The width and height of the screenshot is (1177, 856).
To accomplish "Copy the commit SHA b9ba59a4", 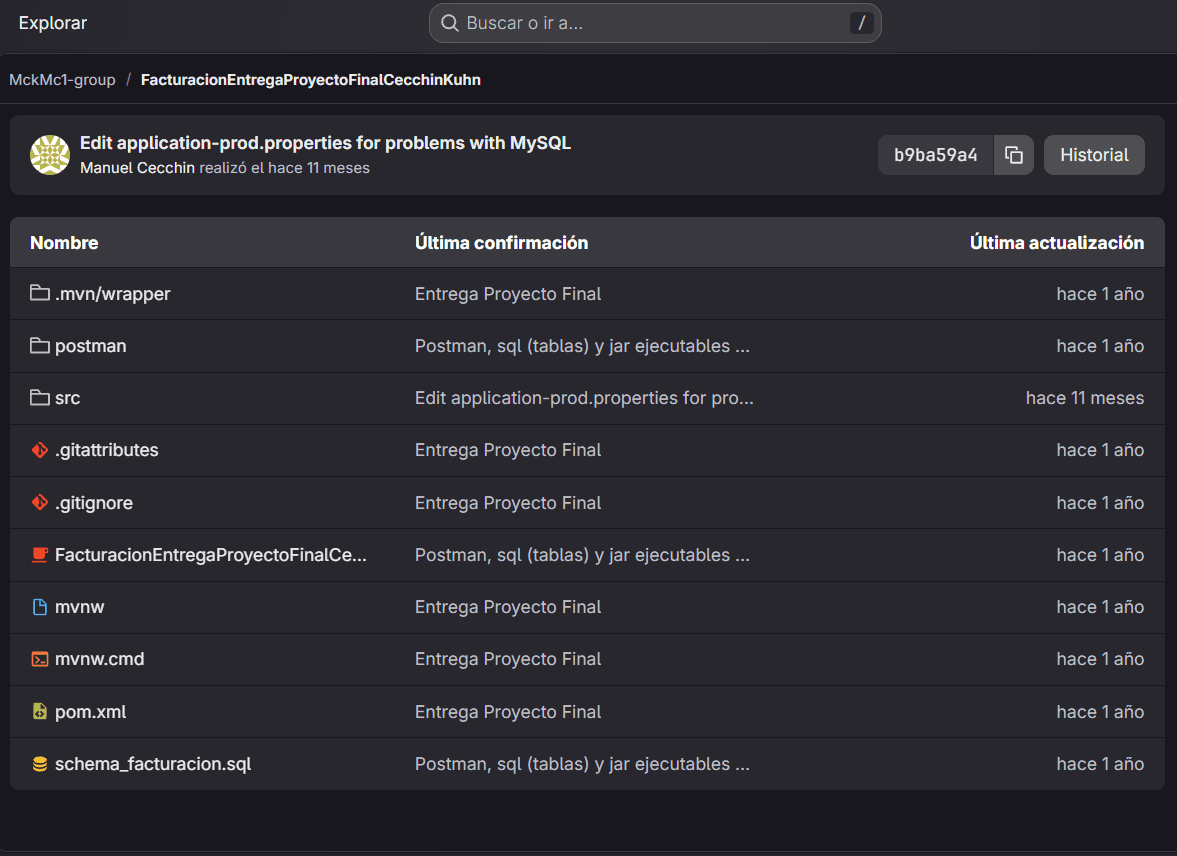I will (x=1013, y=155).
